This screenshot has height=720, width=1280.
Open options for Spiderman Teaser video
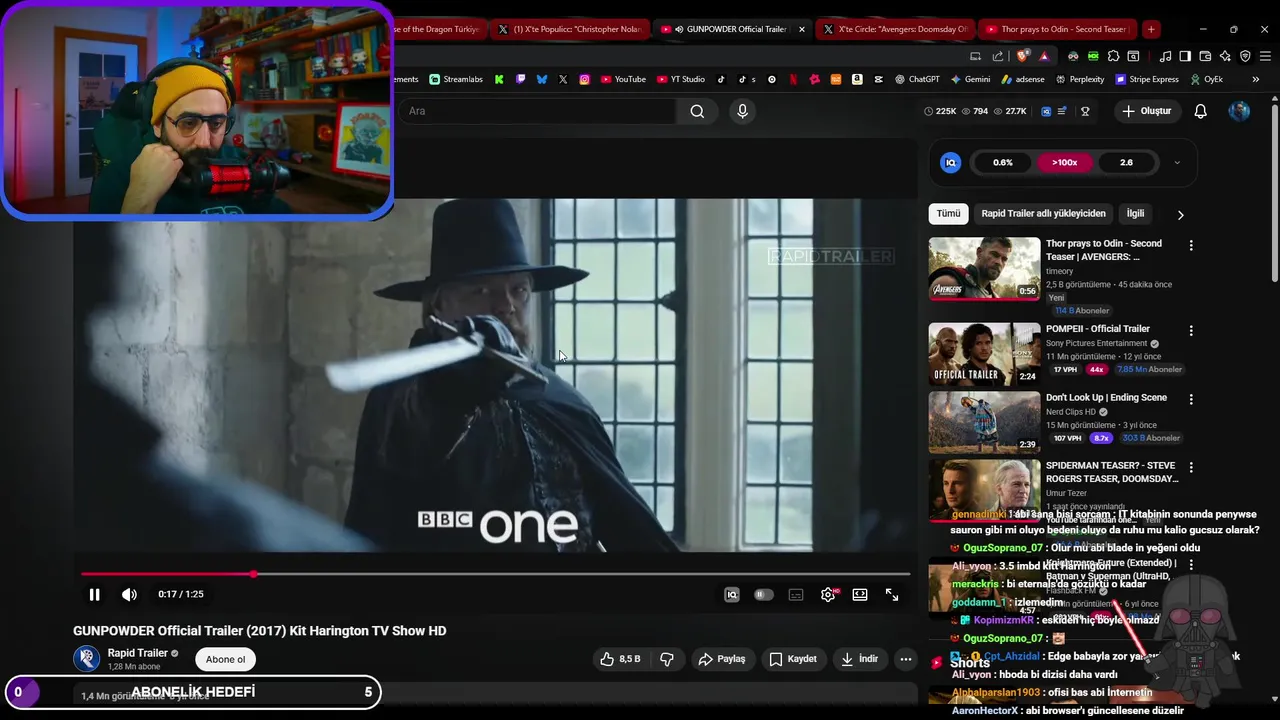click(x=1191, y=467)
